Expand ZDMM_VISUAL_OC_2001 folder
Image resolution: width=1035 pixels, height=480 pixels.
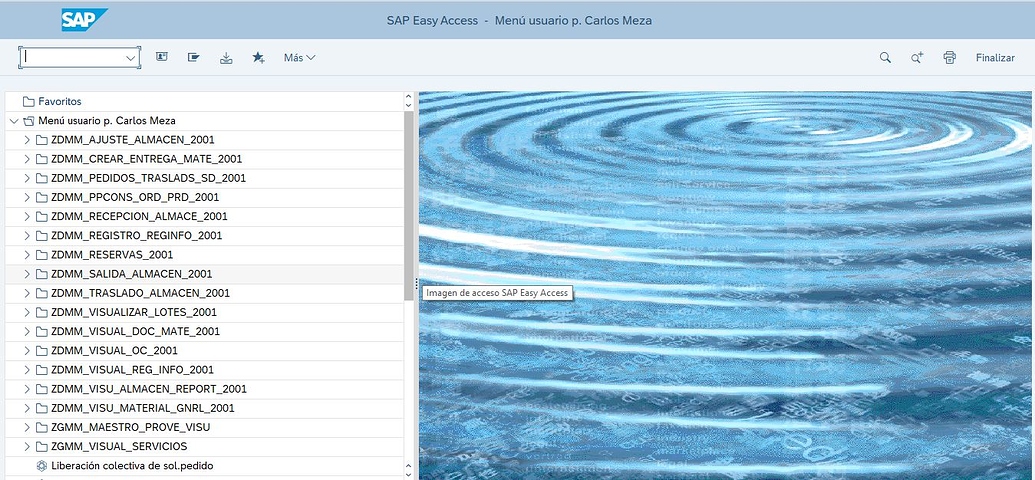(27, 351)
